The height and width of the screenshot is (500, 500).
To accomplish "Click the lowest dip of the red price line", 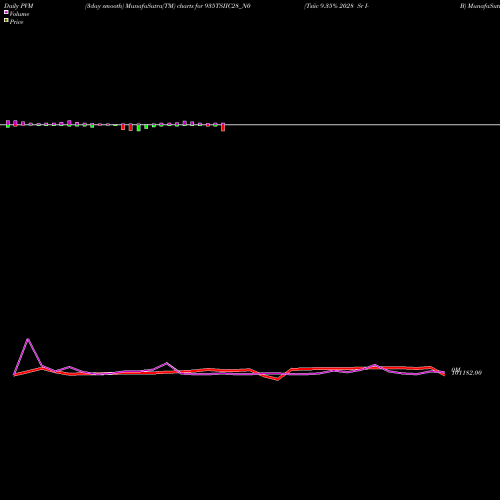I will (277, 379).
